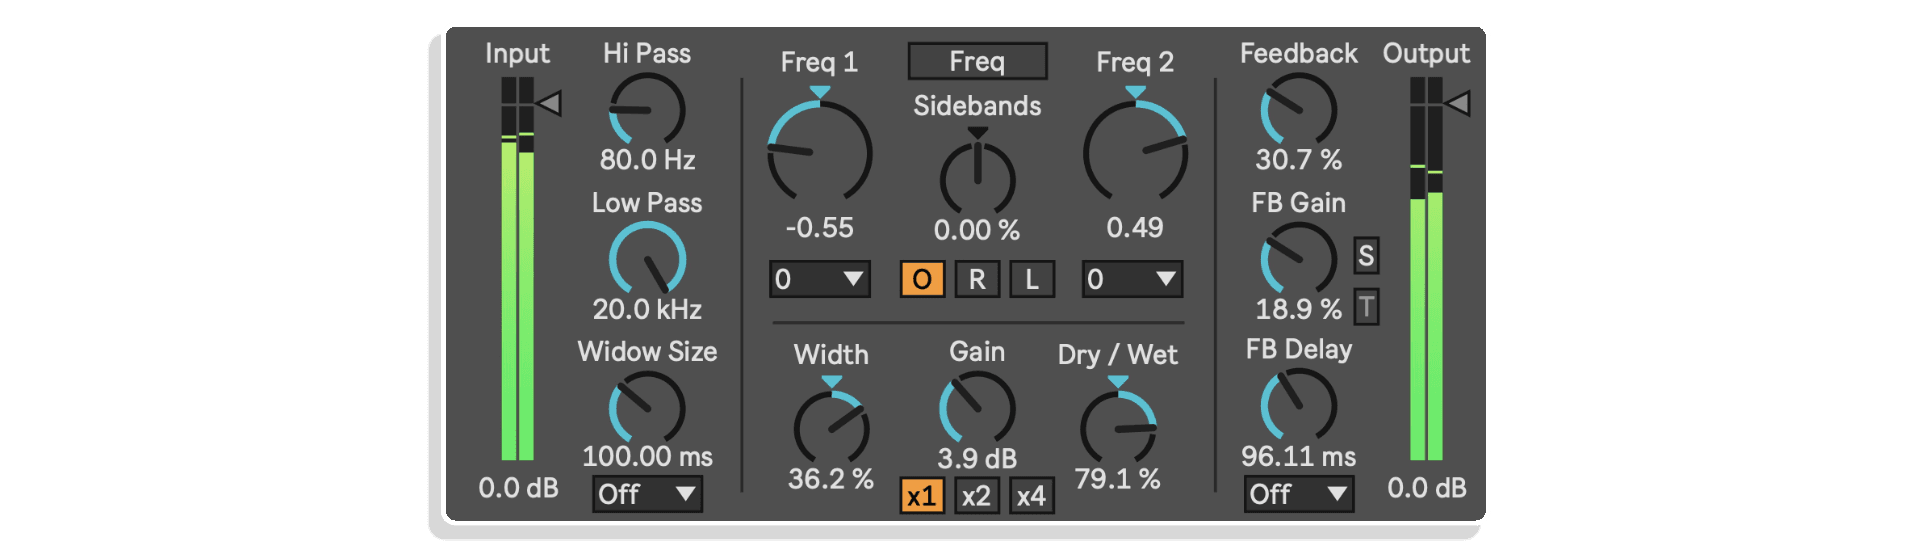The image size is (1920, 551).
Task: Expand the Window Size sync Off dropdown
Action: click(647, 494)
